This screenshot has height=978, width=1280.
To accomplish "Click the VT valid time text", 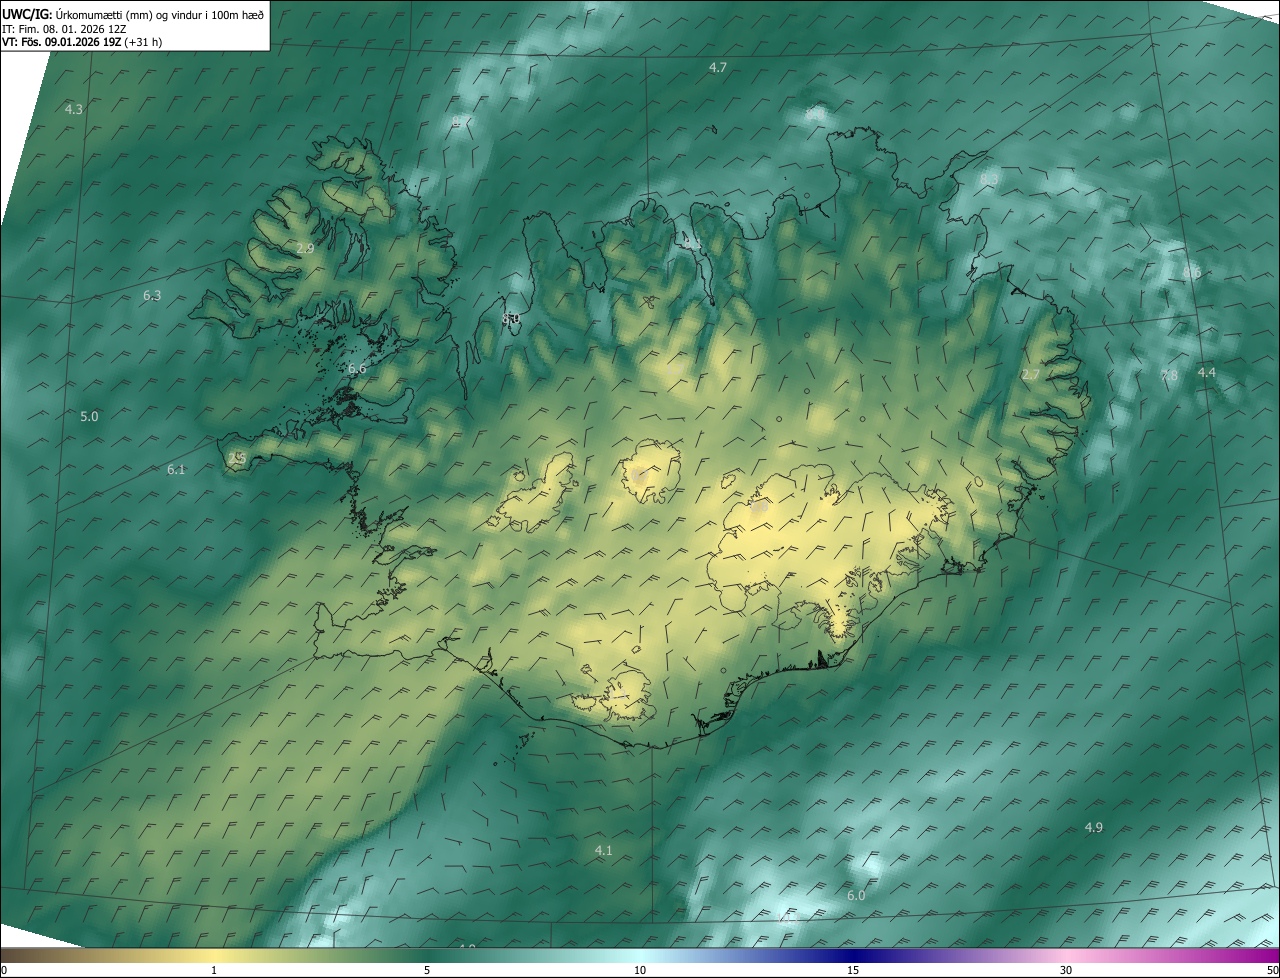I will click(x=60, y=42).
